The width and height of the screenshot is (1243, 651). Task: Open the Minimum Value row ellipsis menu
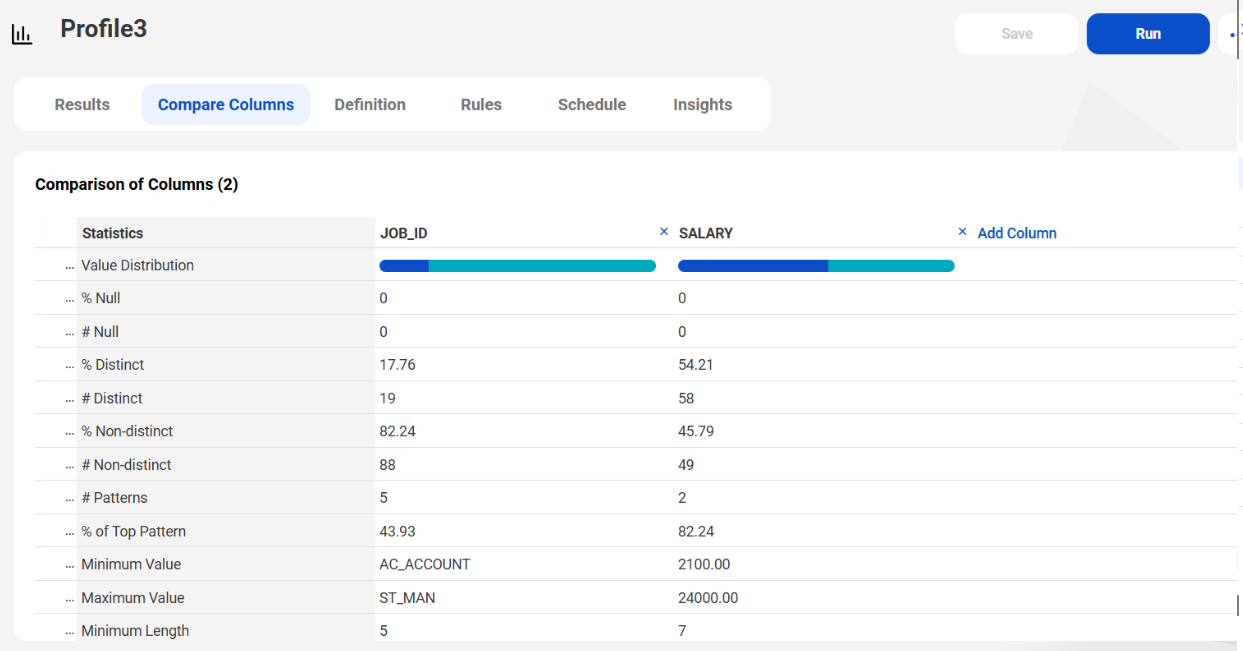pyautogui.click(x=70, y=566)
